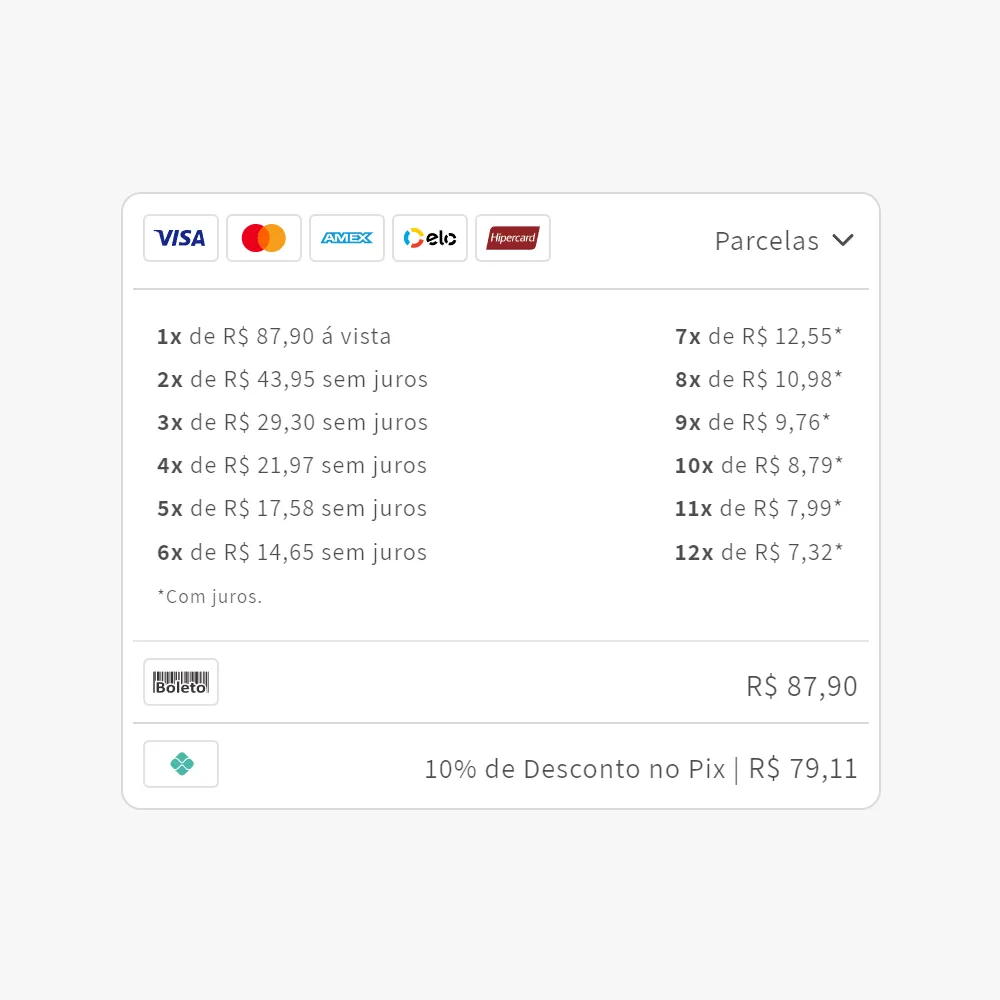Pick 10x de R$ 8,79 option
This screenshot has width=1000, height=1000.
pos(758,466)
